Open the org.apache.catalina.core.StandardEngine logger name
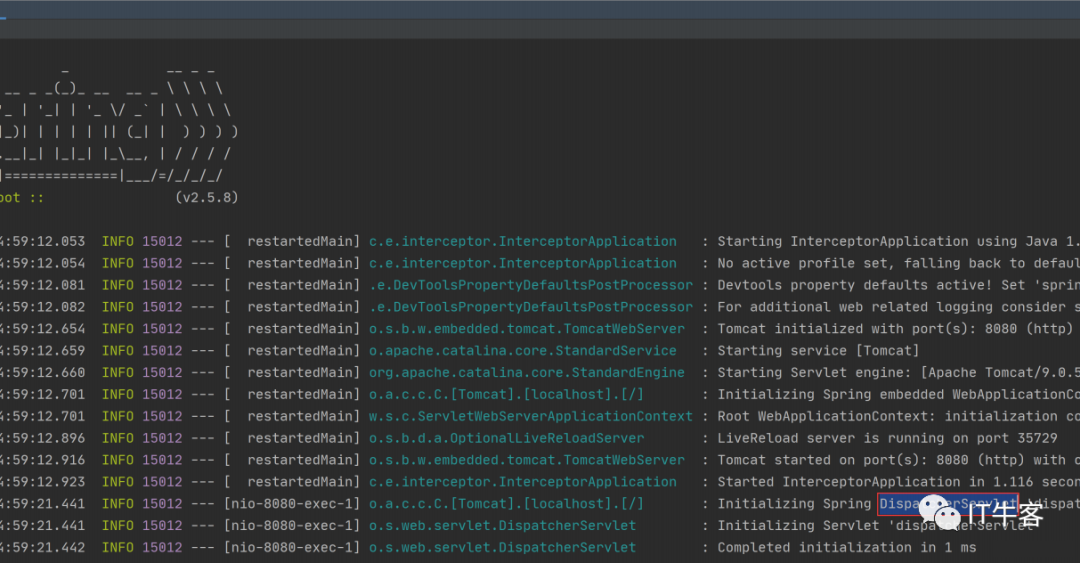 527,373
